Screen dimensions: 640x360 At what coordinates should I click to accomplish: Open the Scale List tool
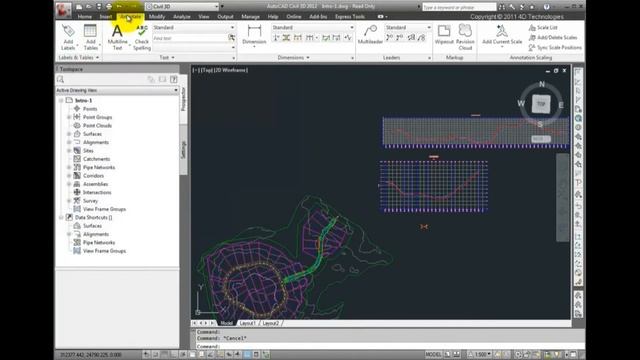coord(543,27)
